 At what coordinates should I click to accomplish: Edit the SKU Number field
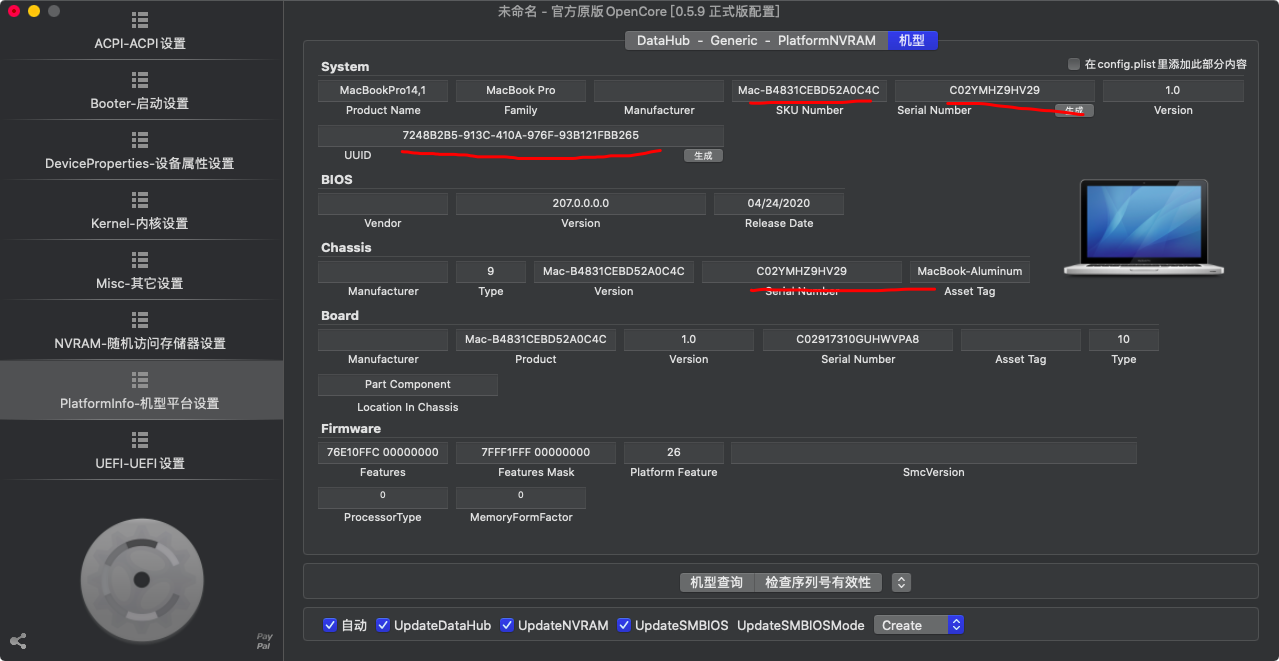(809, 90)
